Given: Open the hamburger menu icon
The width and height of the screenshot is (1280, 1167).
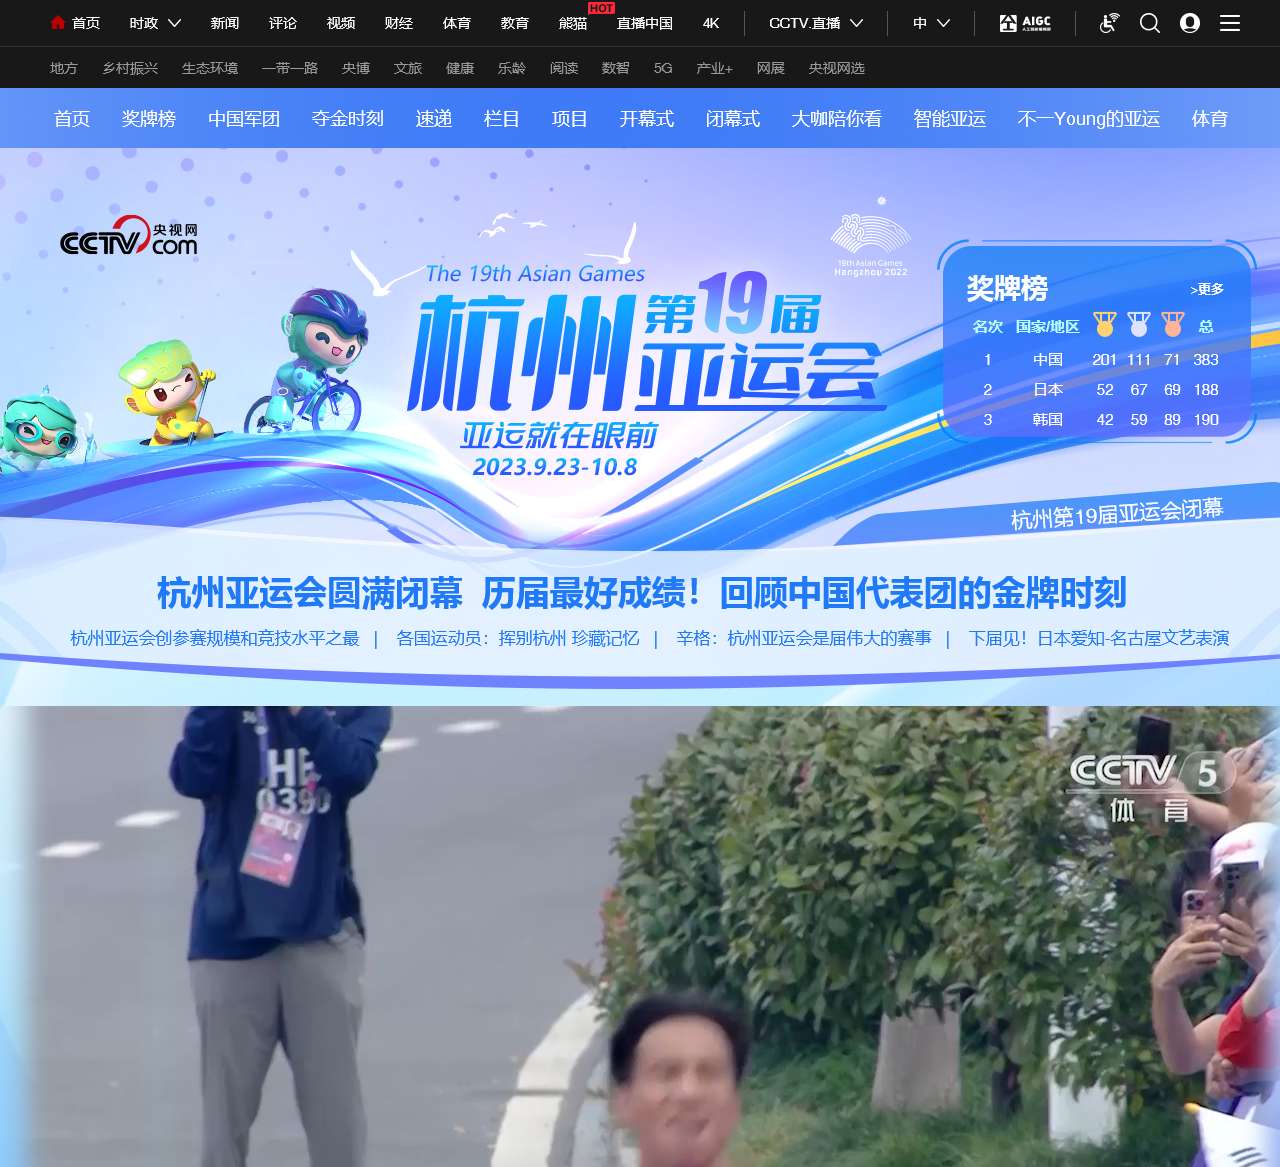Looking at the screenshot, I should click(x=1230, y=22).
